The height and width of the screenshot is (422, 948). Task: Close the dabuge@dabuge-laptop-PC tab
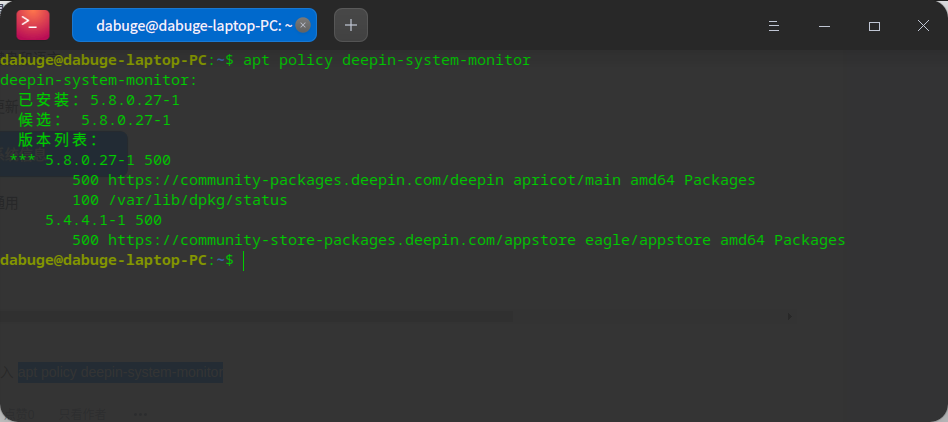tap(303, 25)
